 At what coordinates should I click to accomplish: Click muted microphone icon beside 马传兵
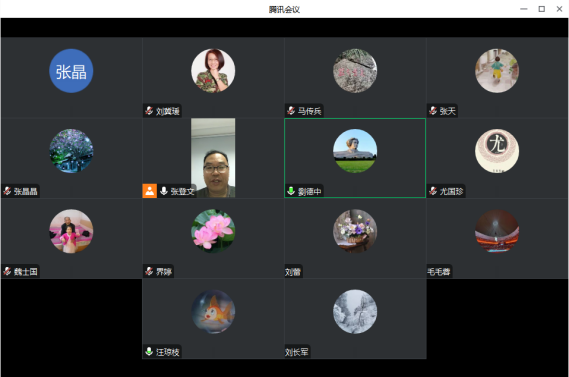[x=291, y=110]
